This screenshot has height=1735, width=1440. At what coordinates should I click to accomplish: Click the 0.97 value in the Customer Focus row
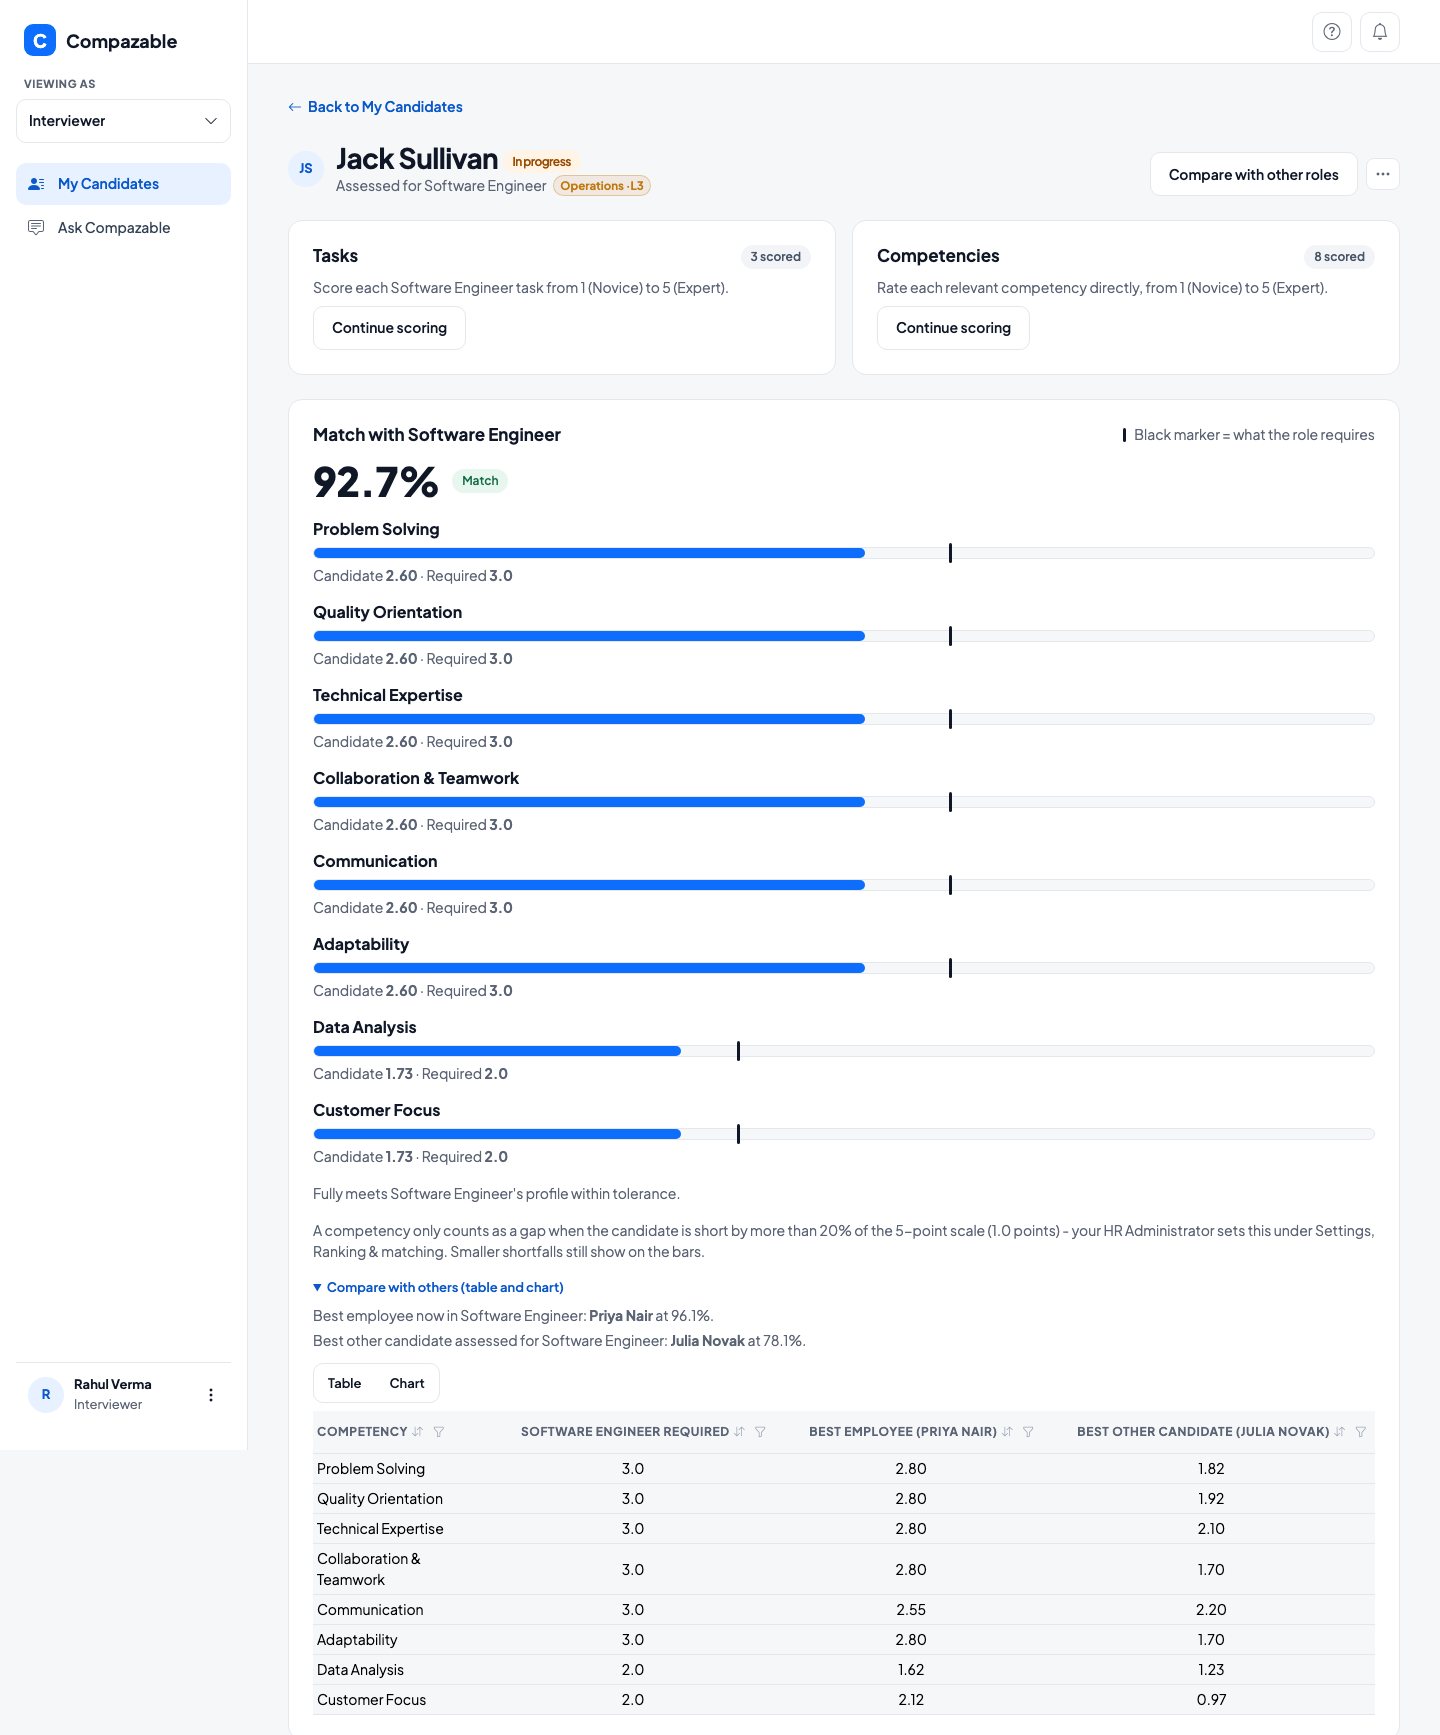coord(1211,1700)
